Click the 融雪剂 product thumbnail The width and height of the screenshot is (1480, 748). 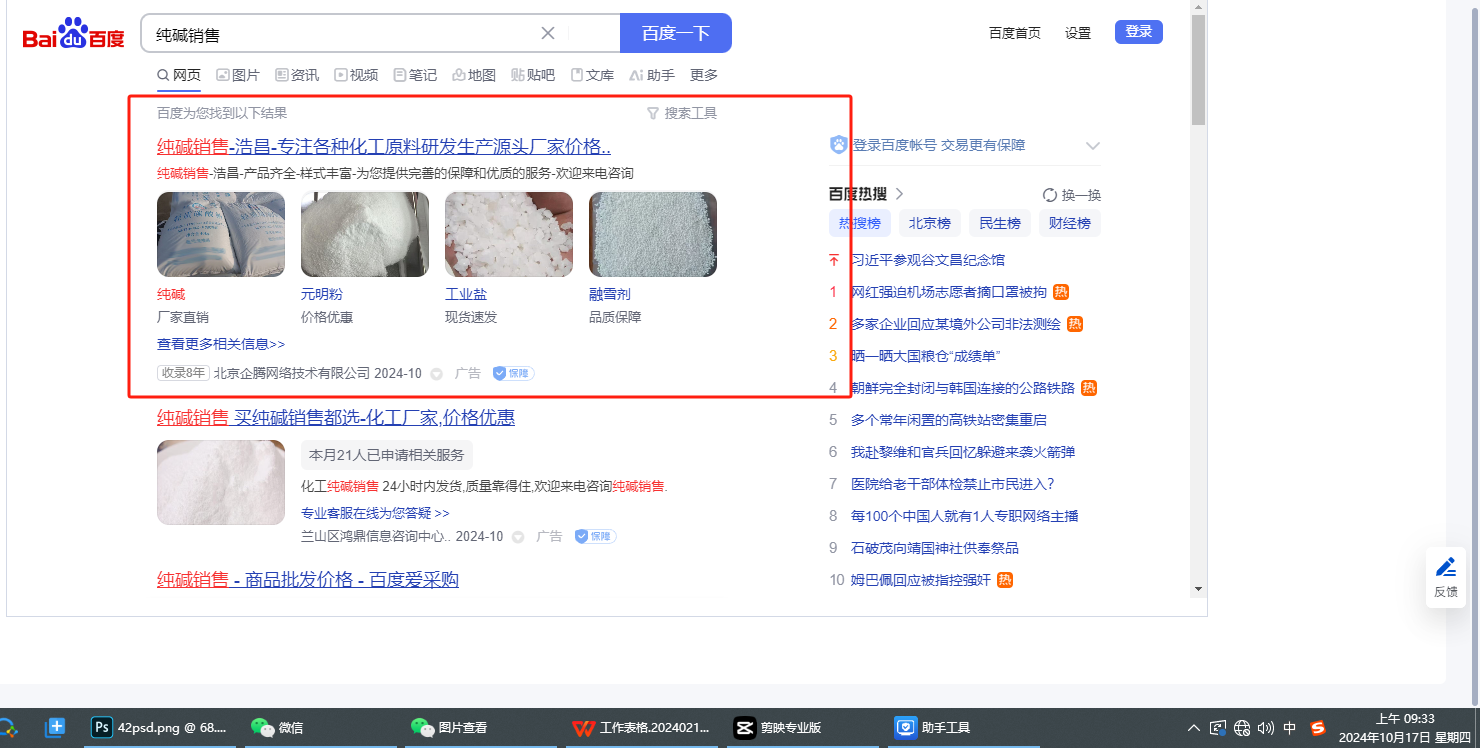point(653,234)
